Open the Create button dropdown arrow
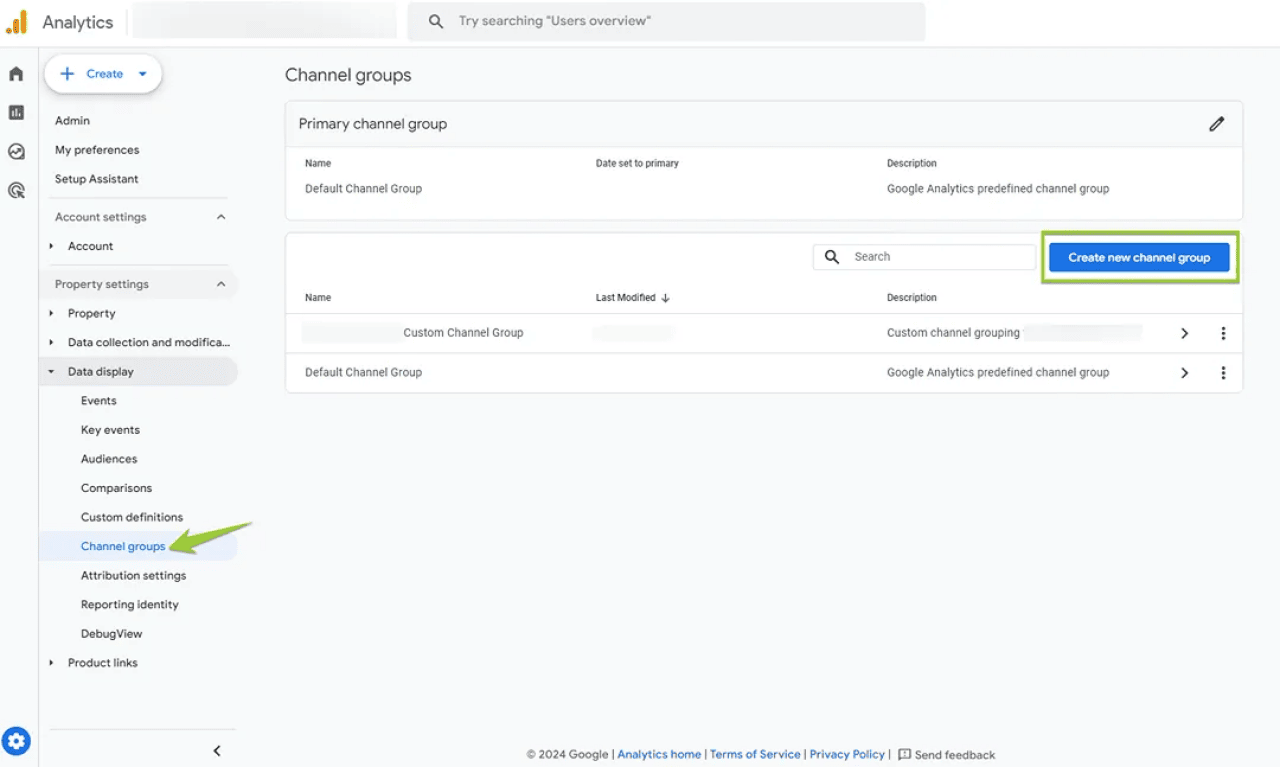Screen dimensions: 1280x767 140,73
